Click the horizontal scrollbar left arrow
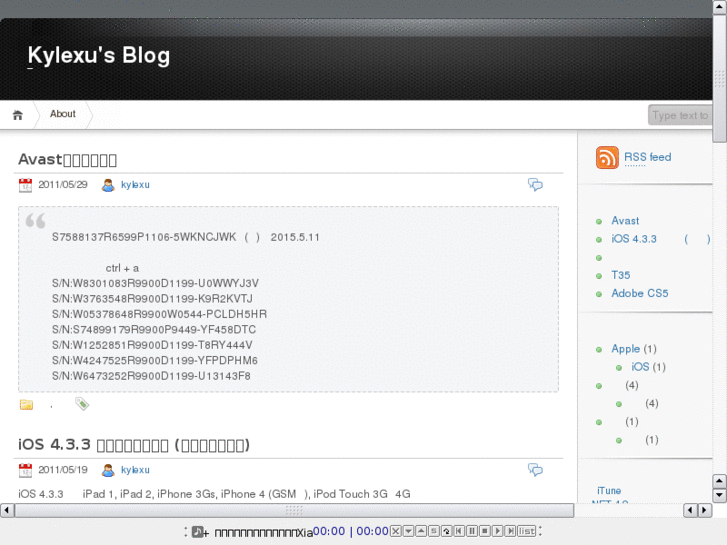 [x=6, y=510]
